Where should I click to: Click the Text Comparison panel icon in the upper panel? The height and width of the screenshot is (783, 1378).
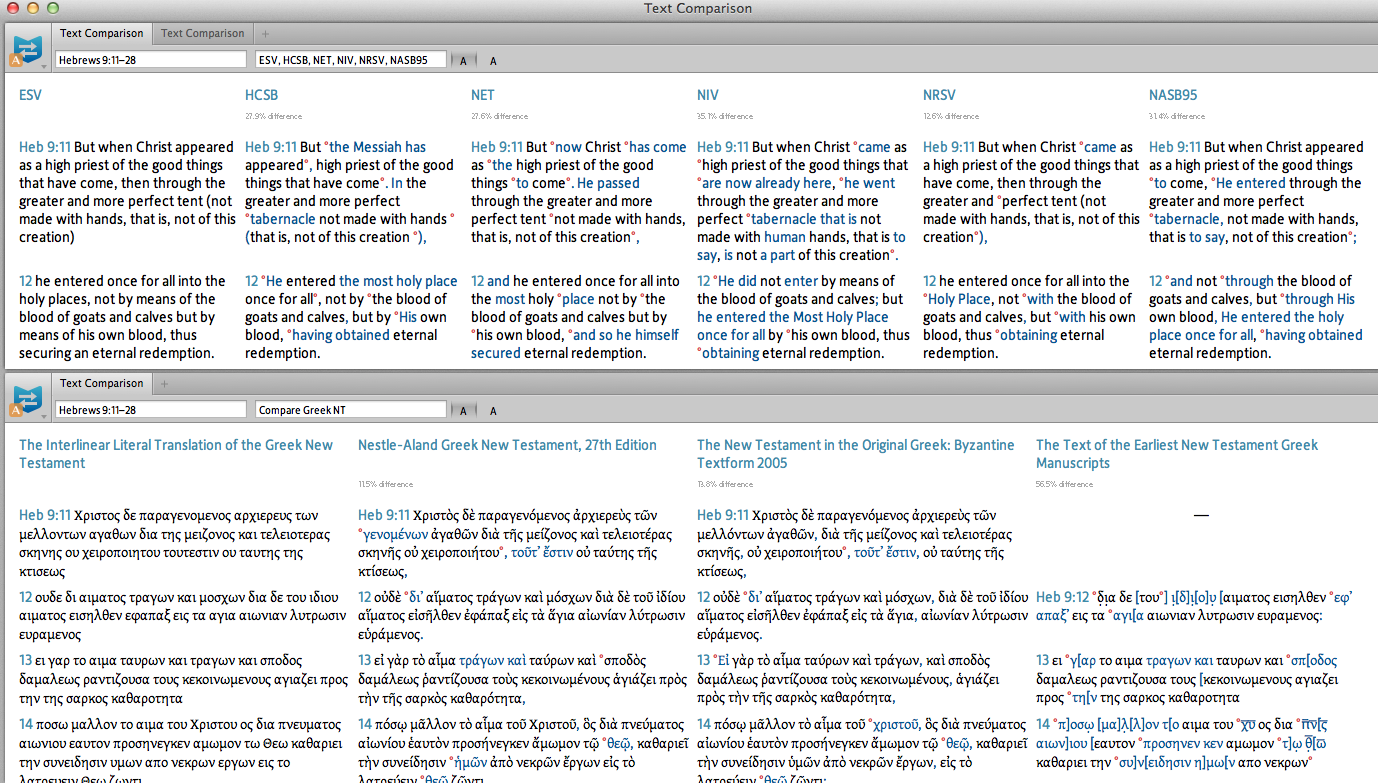coord(26,49)
